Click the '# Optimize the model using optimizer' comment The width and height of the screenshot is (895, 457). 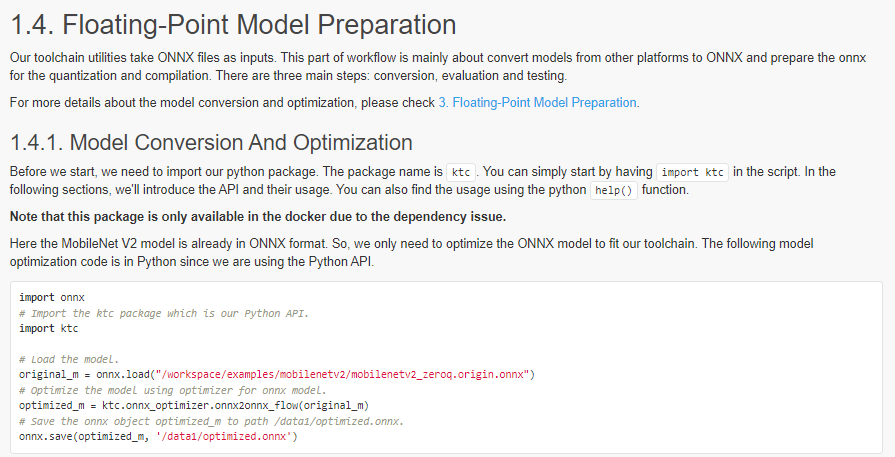point(173,390)
